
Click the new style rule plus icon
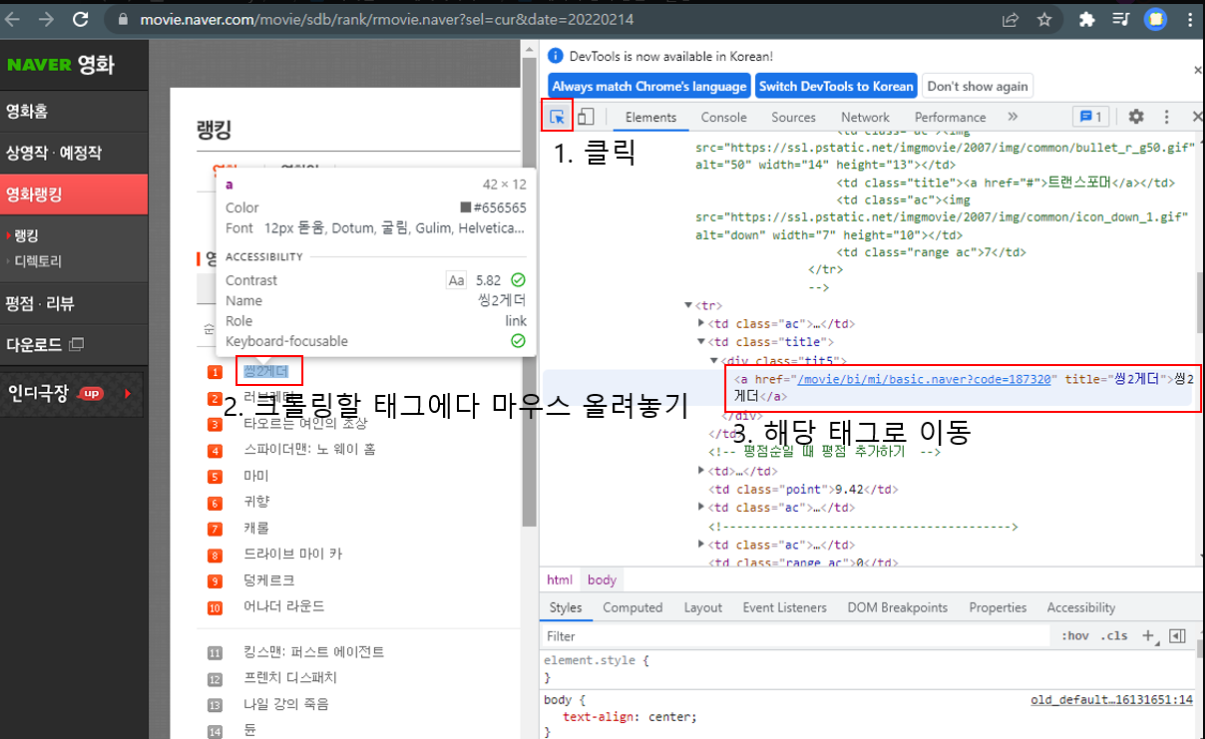click(x=1148, y=635)
